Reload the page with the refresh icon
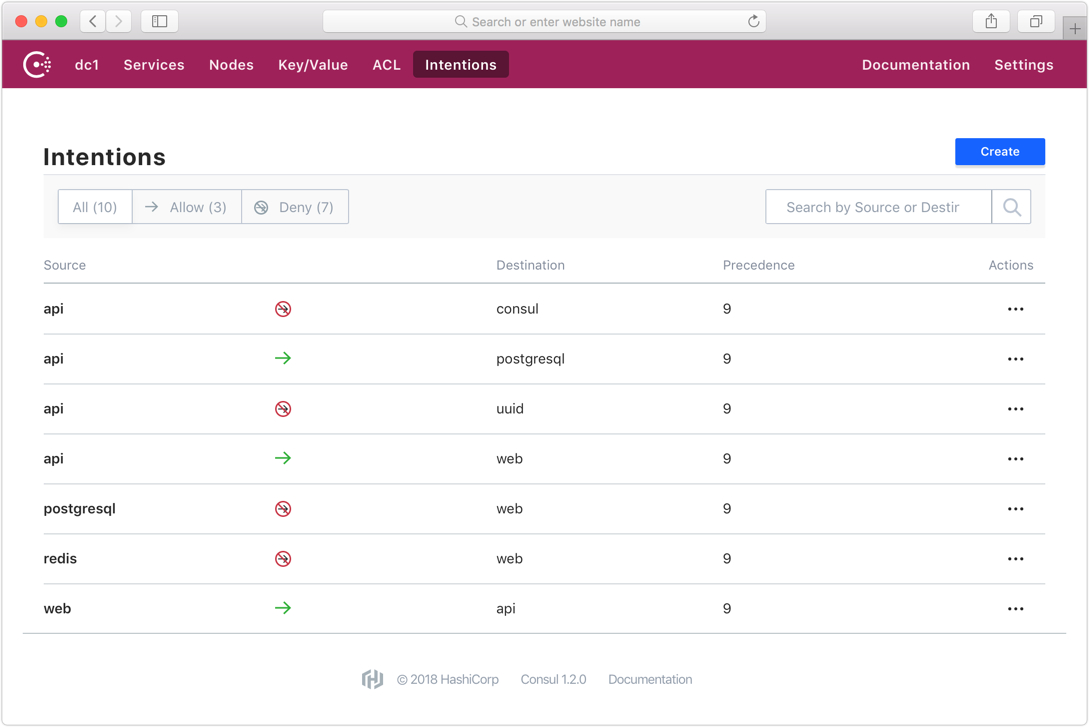The width and height of the screenshot is (1089, 727). pyautogui.click(x=753, y=21)
